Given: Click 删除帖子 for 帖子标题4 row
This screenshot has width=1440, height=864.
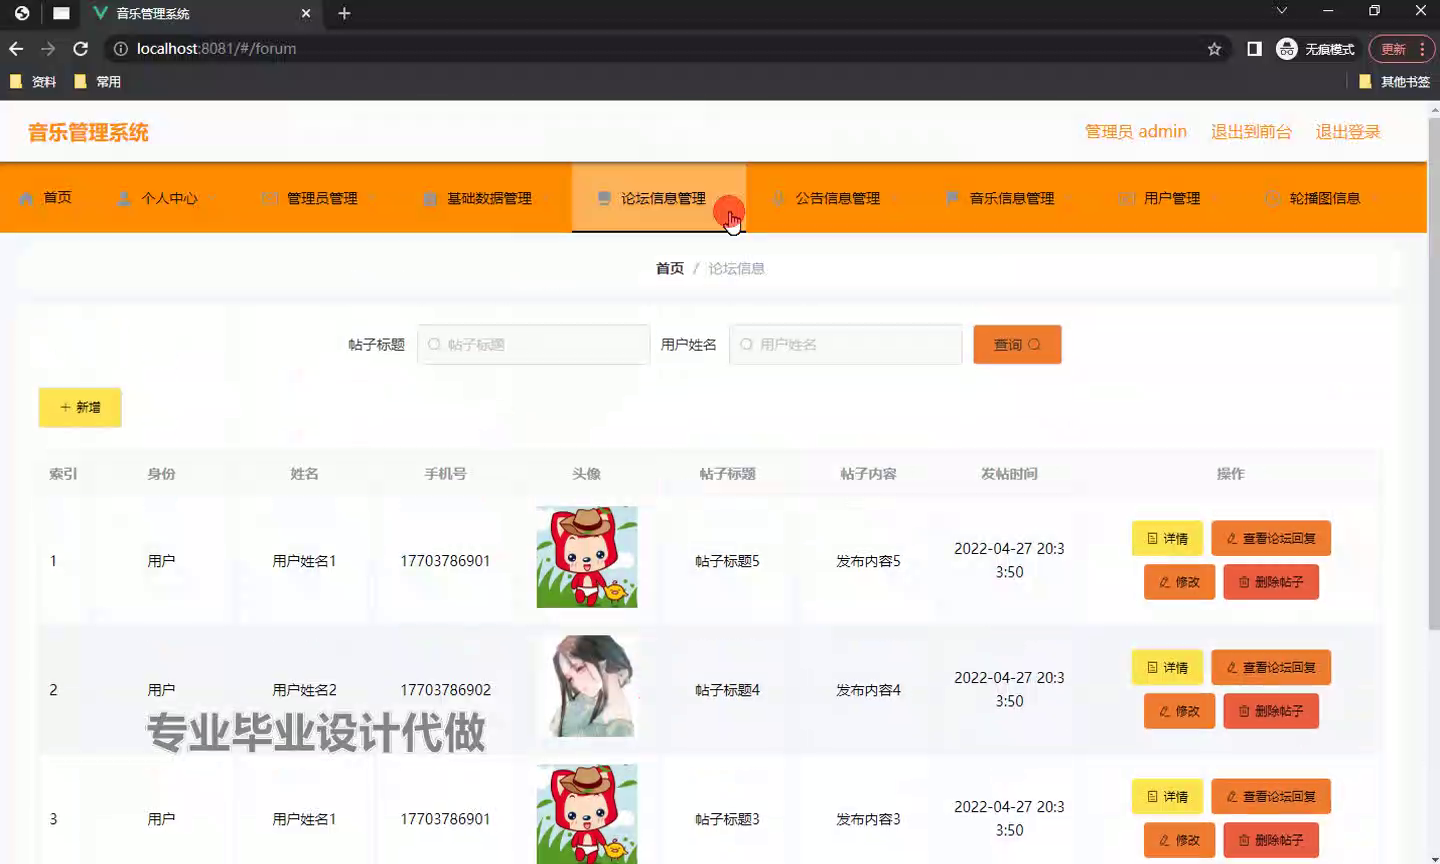Looking at the screenshot, I should [x=1271, y=711].
